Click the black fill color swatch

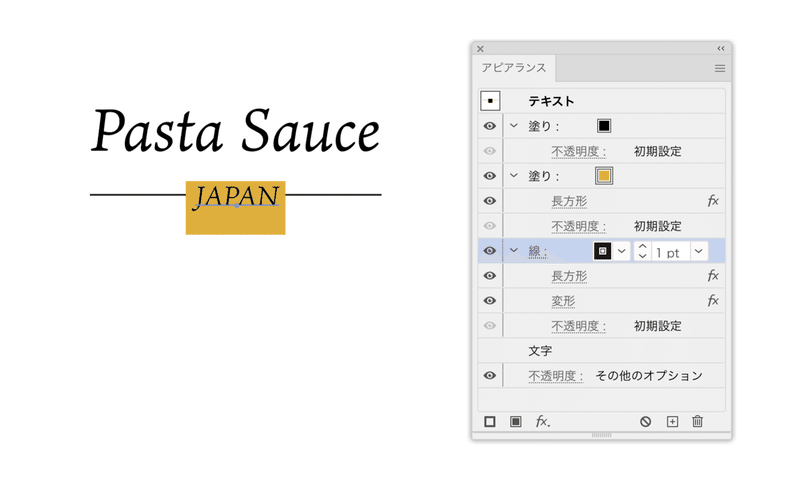604,126
